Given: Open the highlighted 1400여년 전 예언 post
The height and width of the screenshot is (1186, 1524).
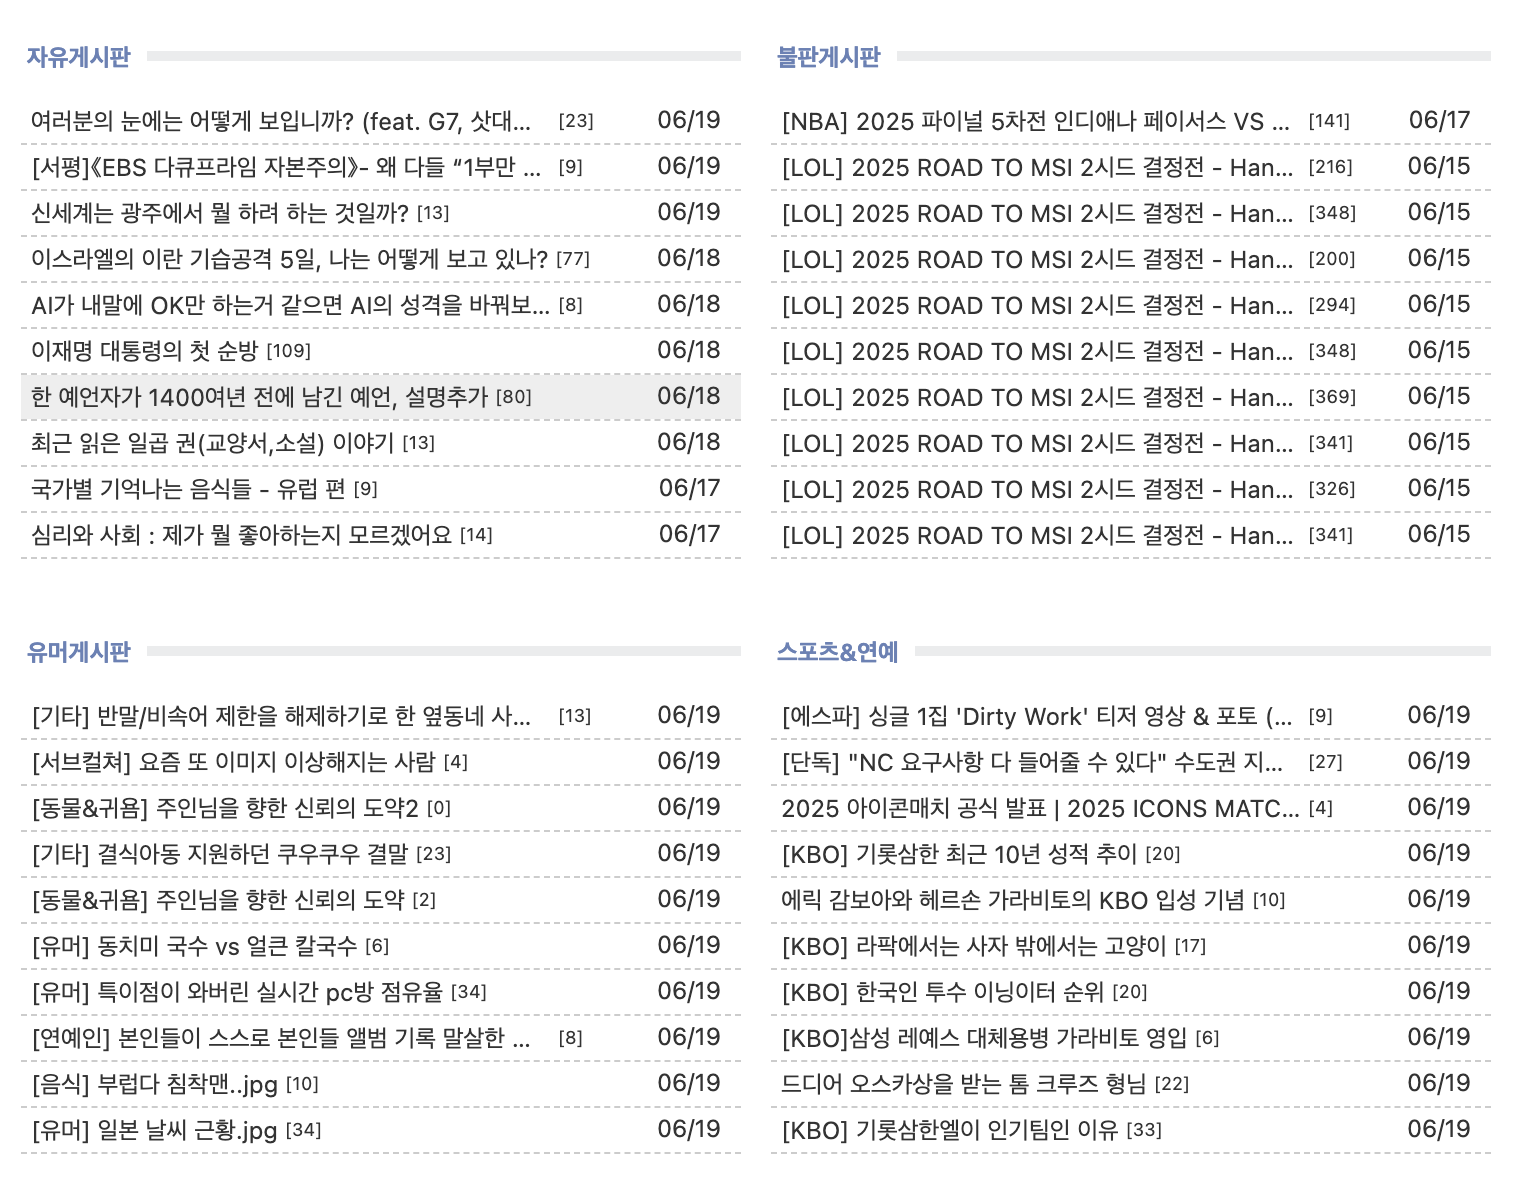Looking at the screenshot, I should (x=259, y=397).
